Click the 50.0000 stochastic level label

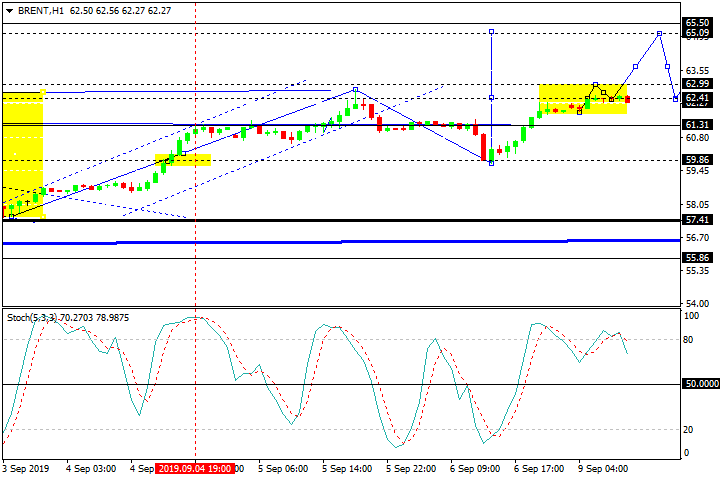(x=700, y=383)
